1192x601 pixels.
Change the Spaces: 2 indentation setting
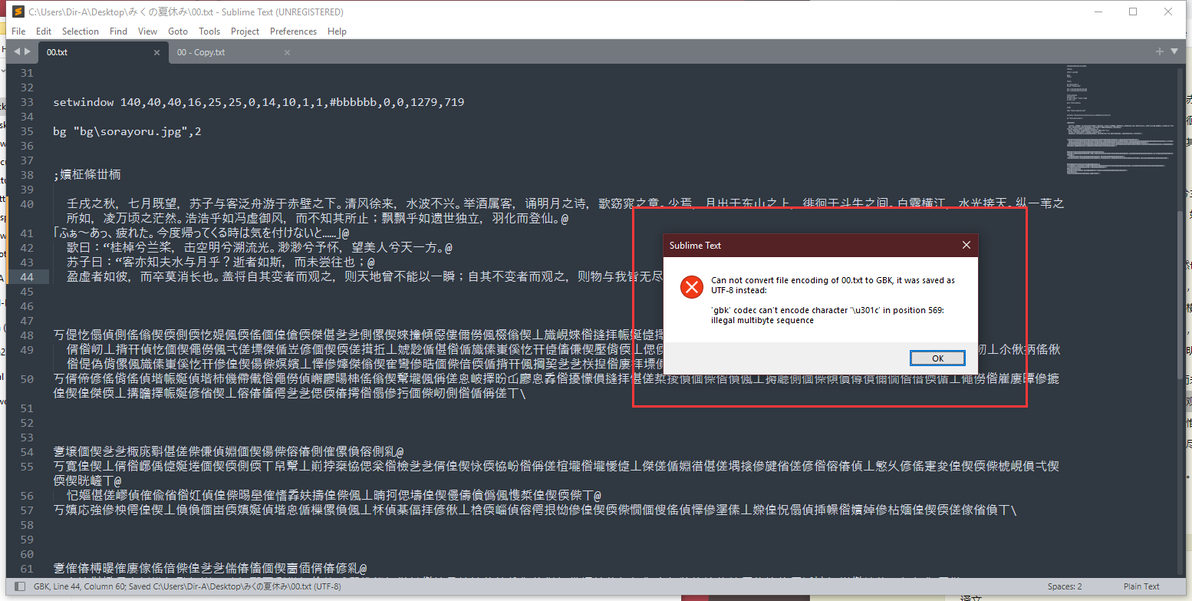1064,587
